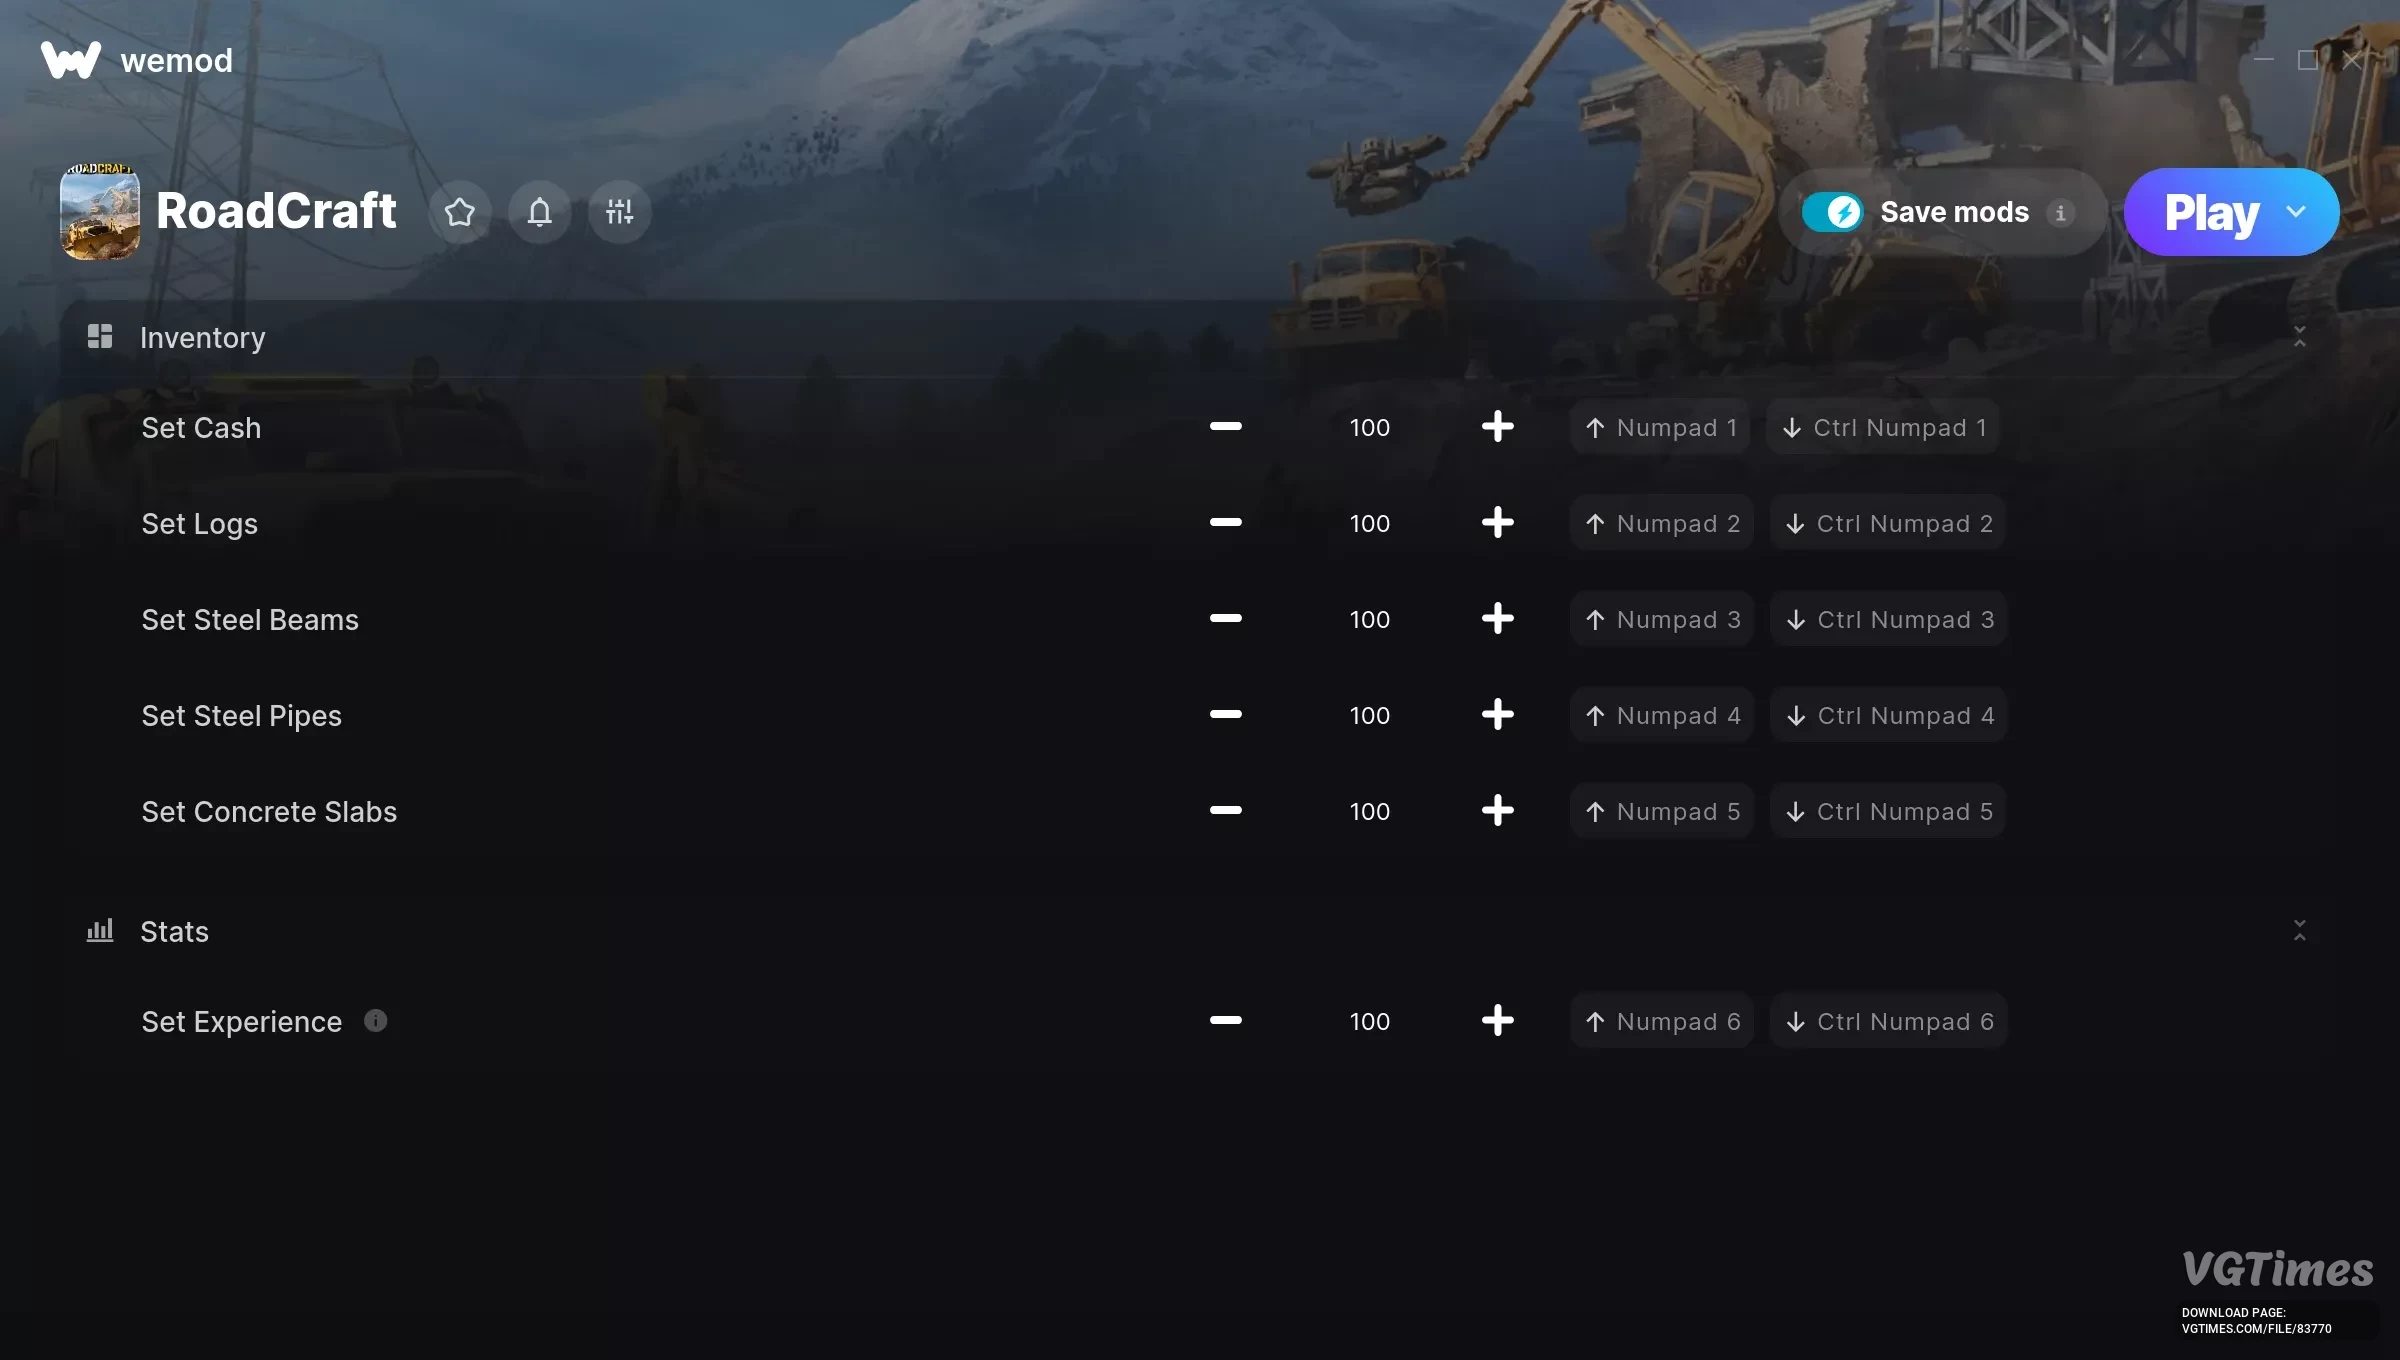This screenshot has height=1360, width=2400.
Task: Click the RoadCraft game thumbnail
Action: click(100, 212)
